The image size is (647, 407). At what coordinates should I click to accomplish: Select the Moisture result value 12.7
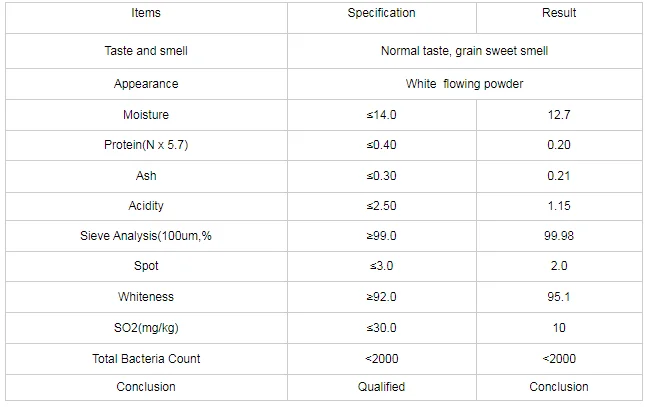coord(559,115)
